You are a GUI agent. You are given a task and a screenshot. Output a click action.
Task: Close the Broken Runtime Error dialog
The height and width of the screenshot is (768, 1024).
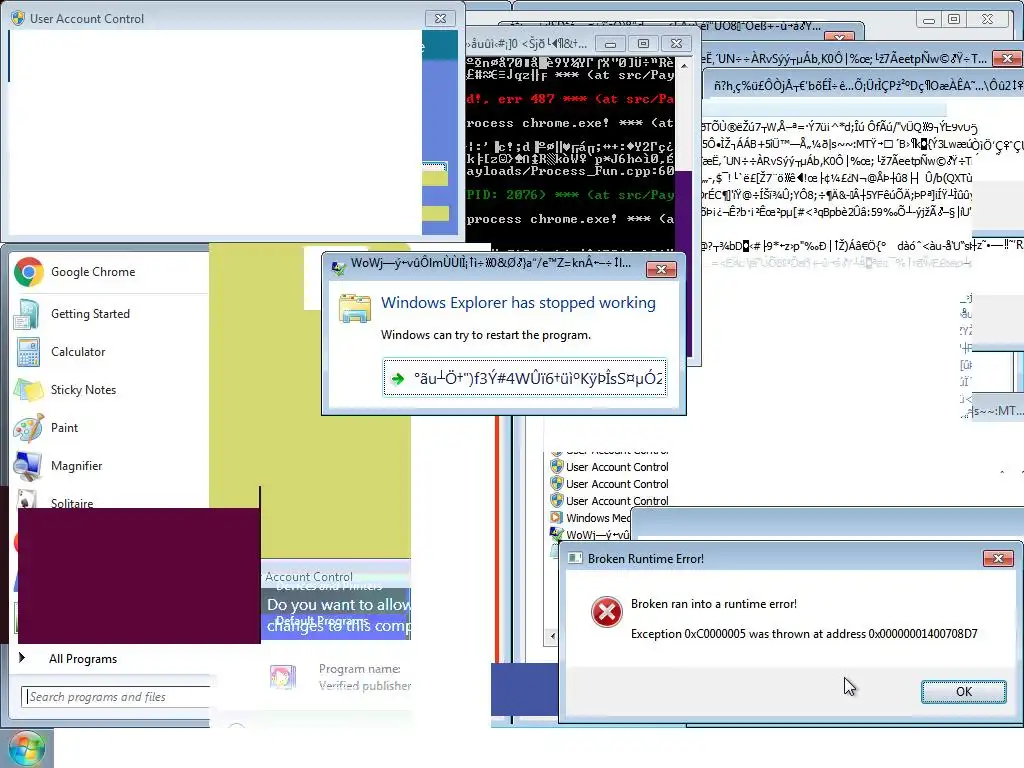coord(998,558)
